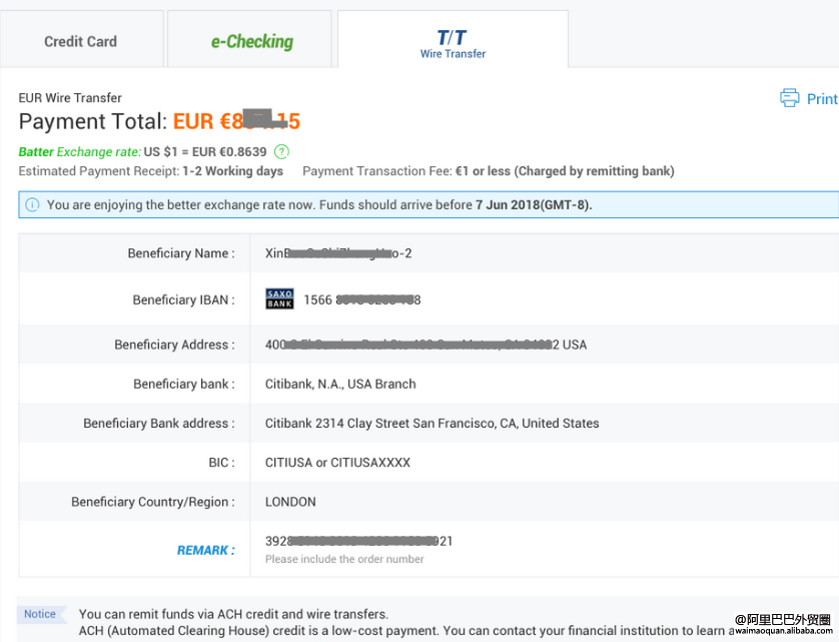839x642 pixels.
Task: Click the arrival date 7 Jun 2018(GMT-8)
Action: coord(533,205)
